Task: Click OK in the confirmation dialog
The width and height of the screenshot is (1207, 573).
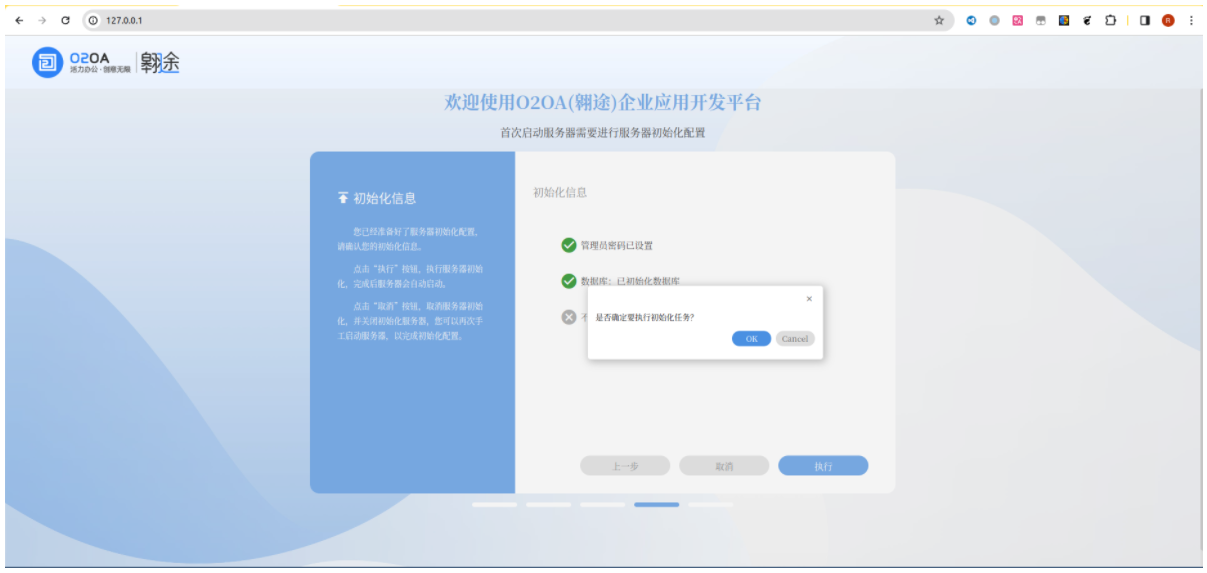Action: 751,339
